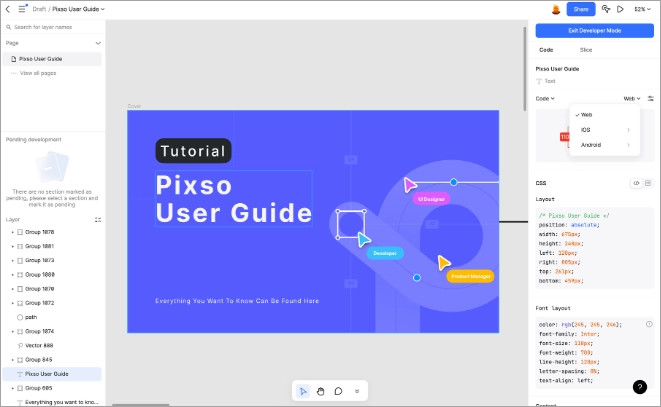Click the yellow cursor arrow on canvas
661x407 pixels.
[443, 262]
